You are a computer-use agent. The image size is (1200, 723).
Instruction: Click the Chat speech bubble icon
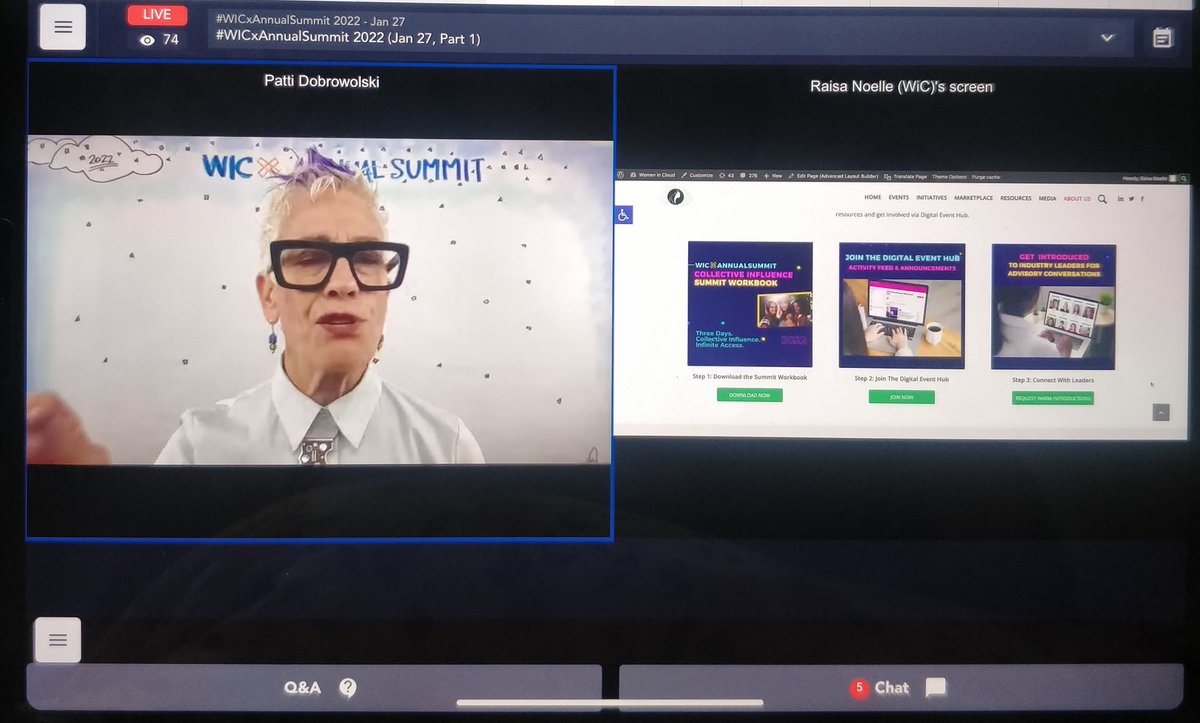pyautogui.click(x=935, y=688)
